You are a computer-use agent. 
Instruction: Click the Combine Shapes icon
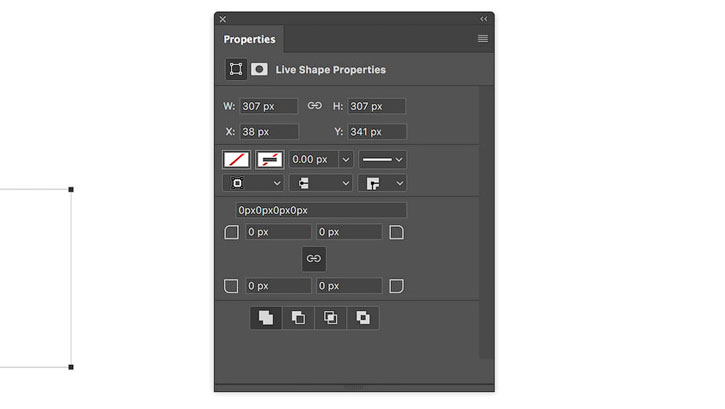(266, 317)
